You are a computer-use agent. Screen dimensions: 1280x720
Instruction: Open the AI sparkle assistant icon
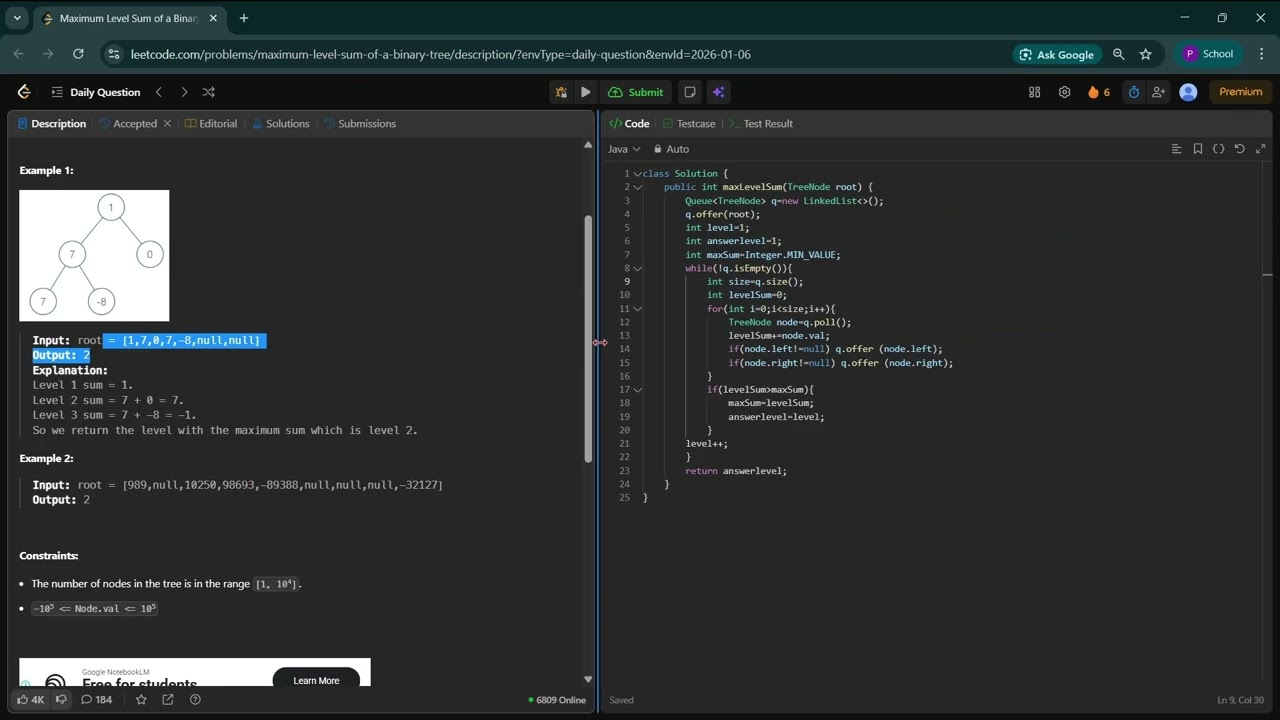(x=718, y=92)
